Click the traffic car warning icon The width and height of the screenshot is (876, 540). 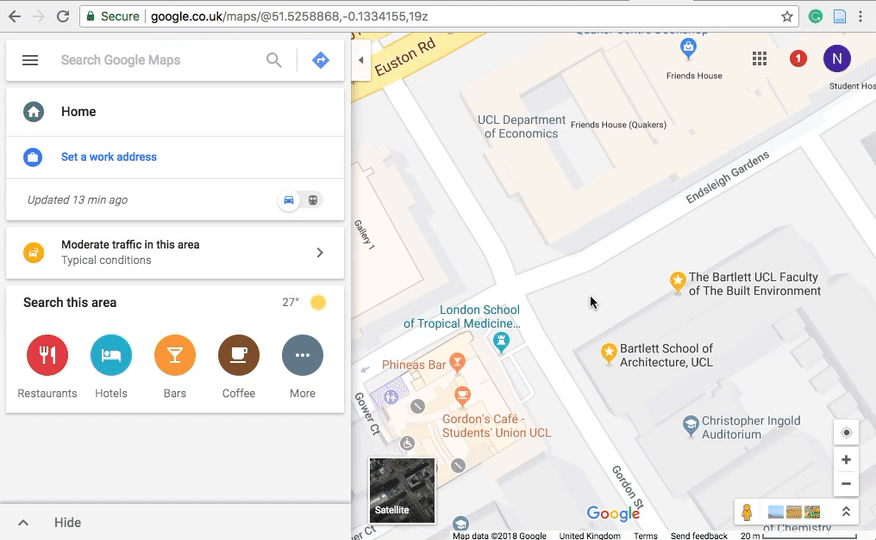(34, 252)
